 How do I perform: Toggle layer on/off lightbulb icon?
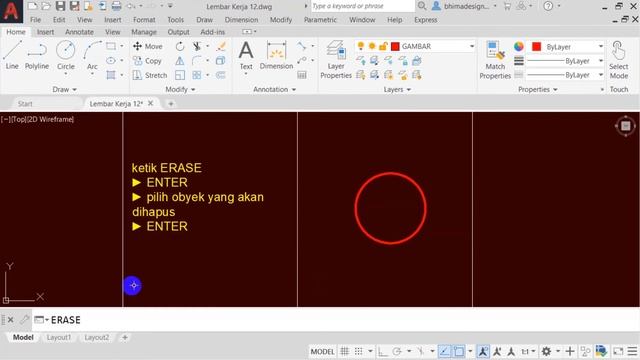pyautogui.click(x=360, y=46)
